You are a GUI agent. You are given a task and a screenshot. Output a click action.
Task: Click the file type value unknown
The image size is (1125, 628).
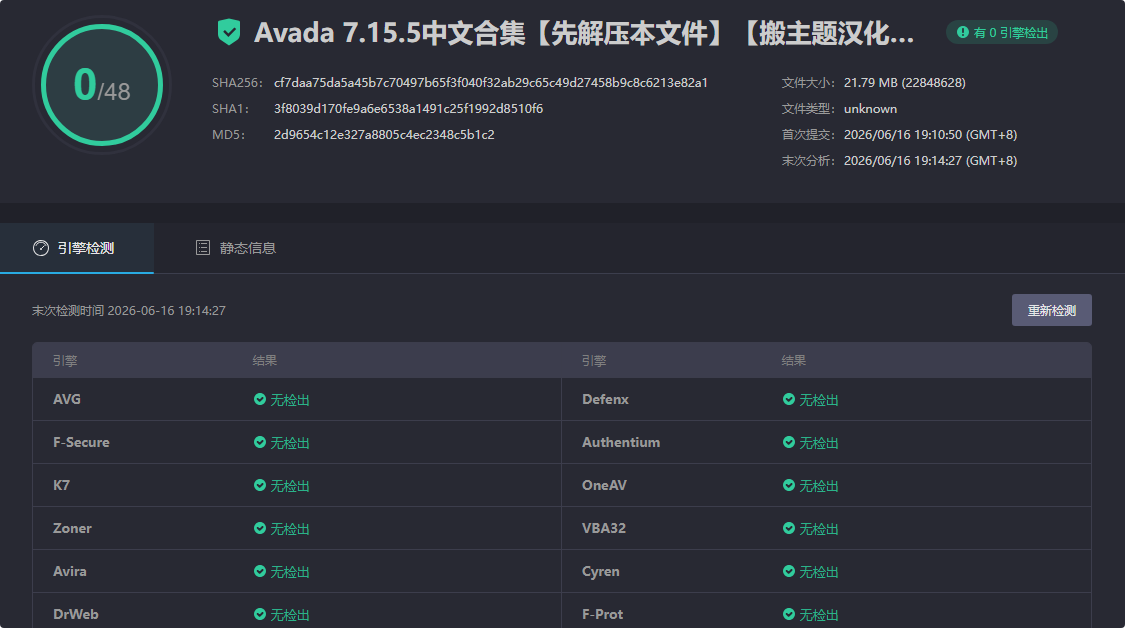870,108
